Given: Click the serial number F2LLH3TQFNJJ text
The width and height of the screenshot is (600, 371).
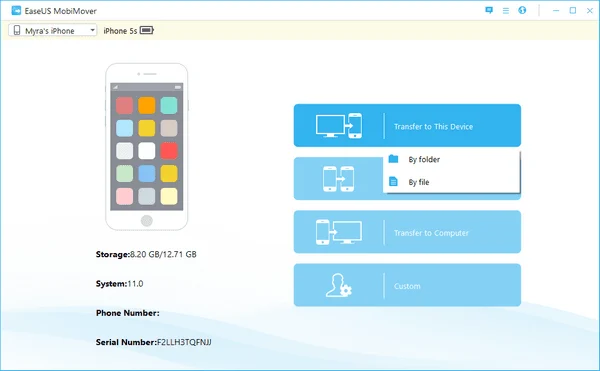Looking at the screenshot, I should [x=184, y=342].
